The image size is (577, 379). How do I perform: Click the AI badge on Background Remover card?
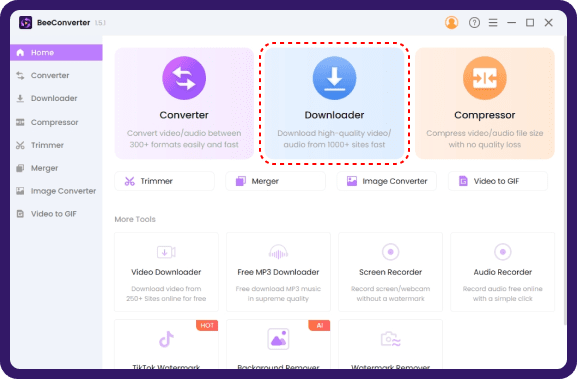pos(319,325)
